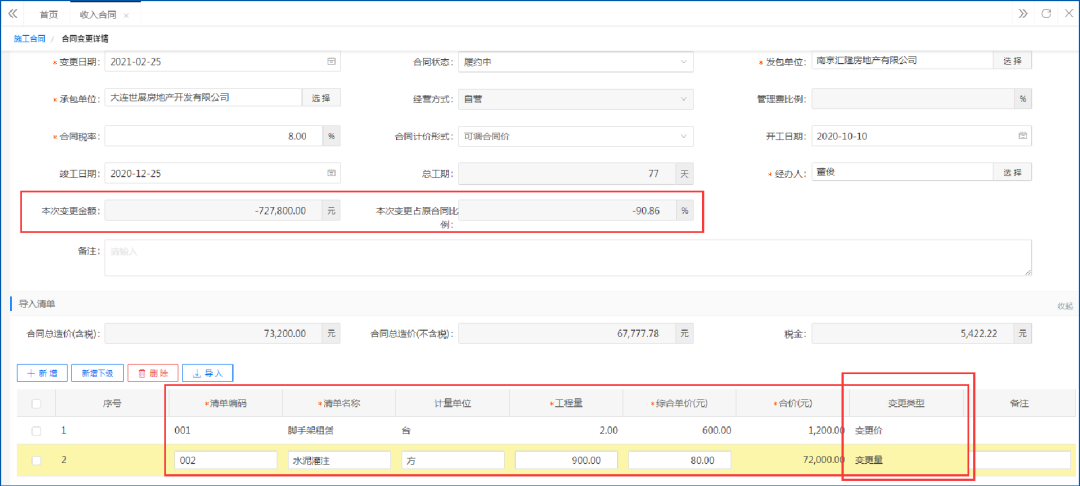Focus the 管理费比例 input field
1080x486 pixels.
pyautogui.click(x=913, y=99)
